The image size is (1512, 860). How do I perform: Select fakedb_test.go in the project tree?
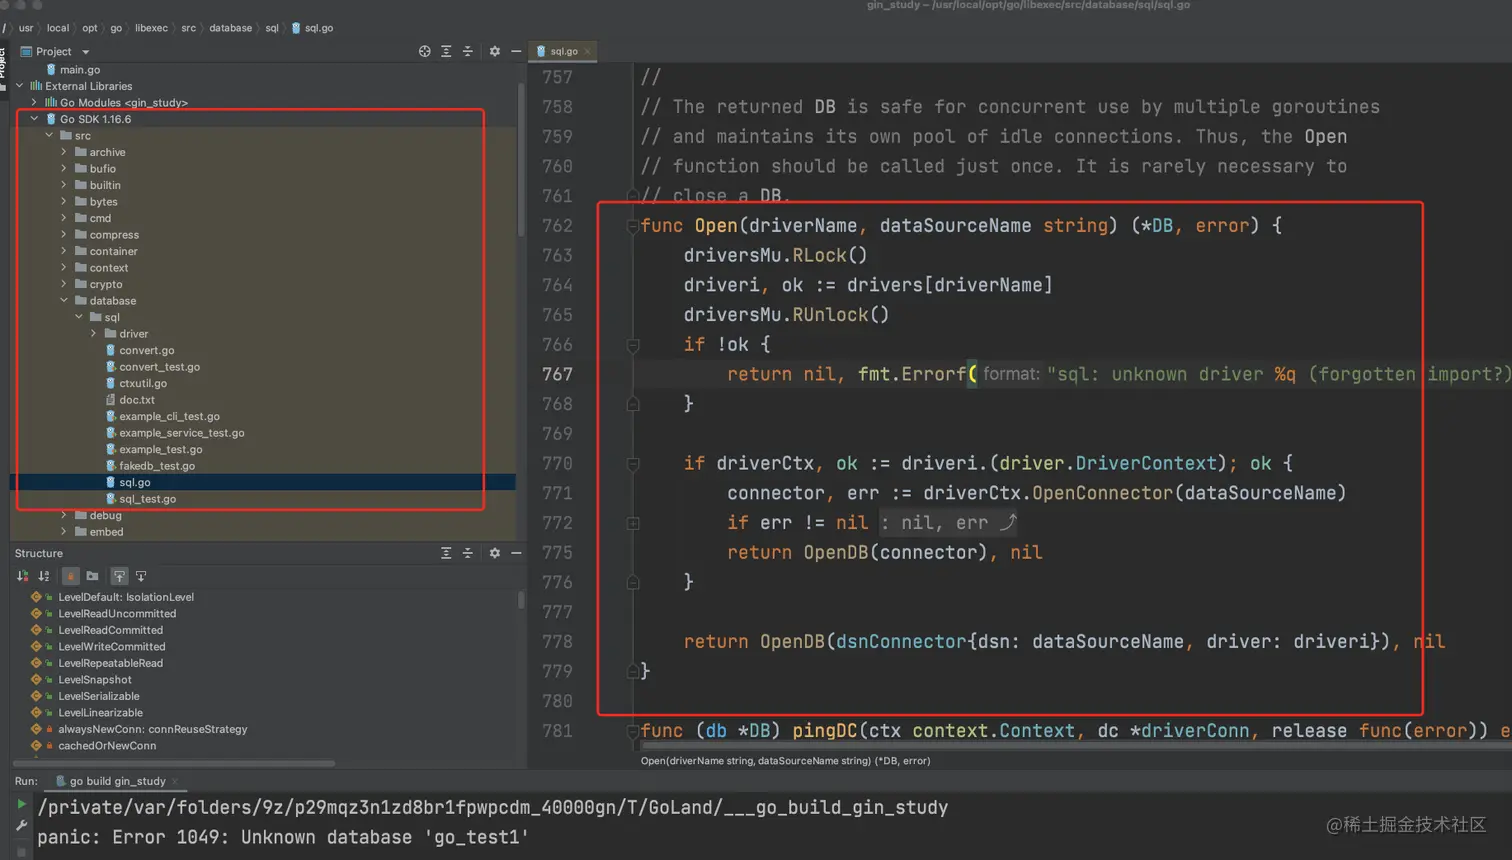pos(157,466)
